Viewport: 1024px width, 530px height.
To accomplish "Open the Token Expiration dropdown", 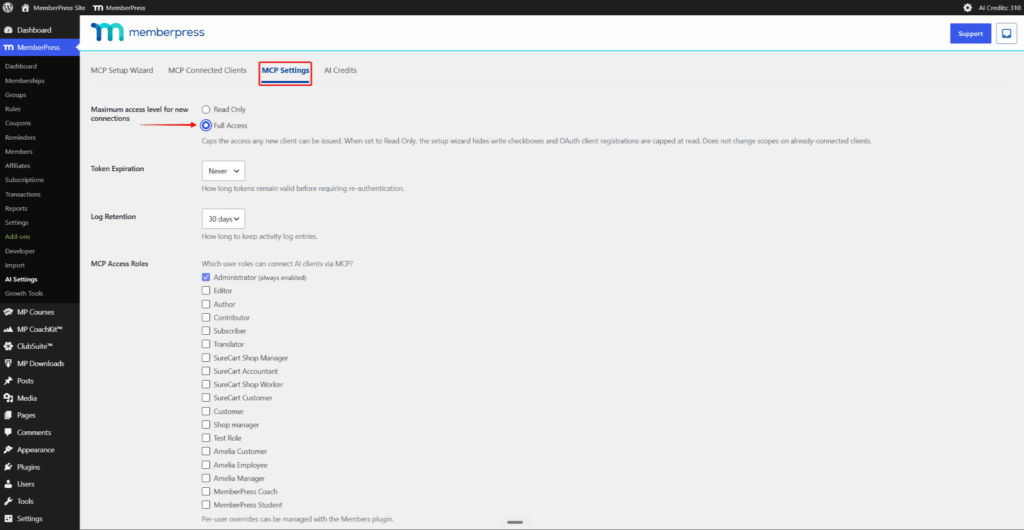I will (x=223, y=171).
